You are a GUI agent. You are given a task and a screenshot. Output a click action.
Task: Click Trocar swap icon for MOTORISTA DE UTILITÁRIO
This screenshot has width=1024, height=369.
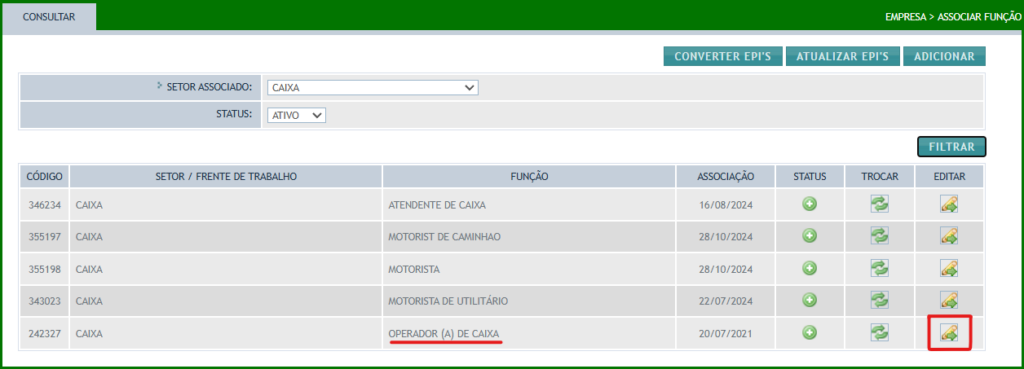(x=880, y=300)
